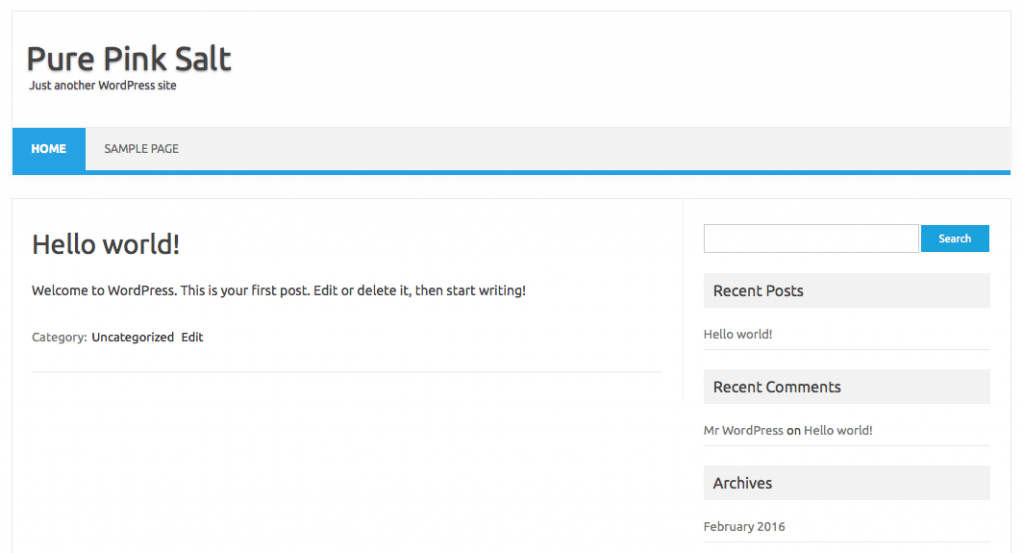Open Hello world! in Recent Comments
Image resolution: width=1024 pixels, height=553 pixels.
tap(838, 430)
